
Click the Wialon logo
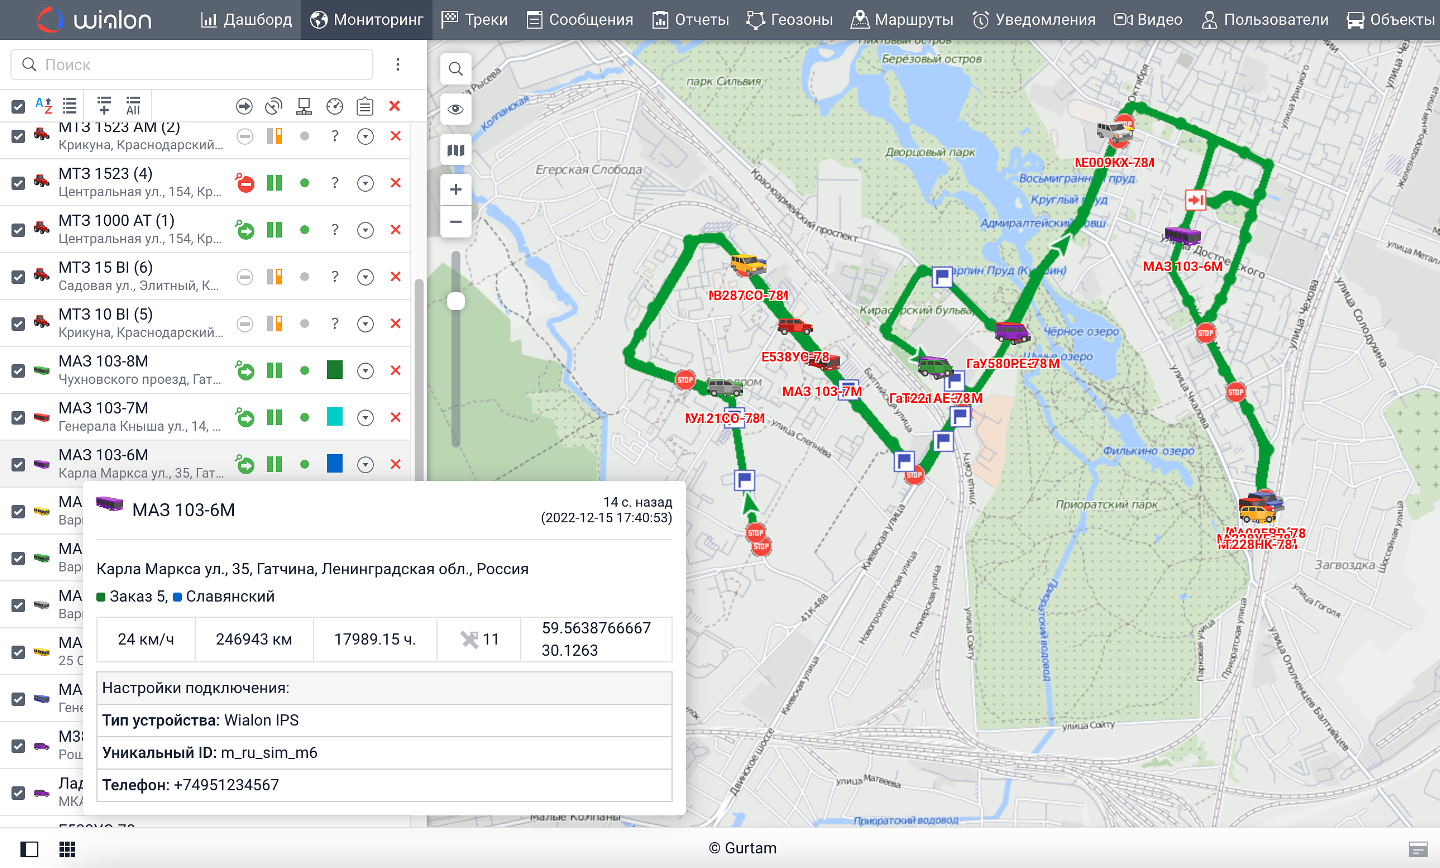coord(94,20)
